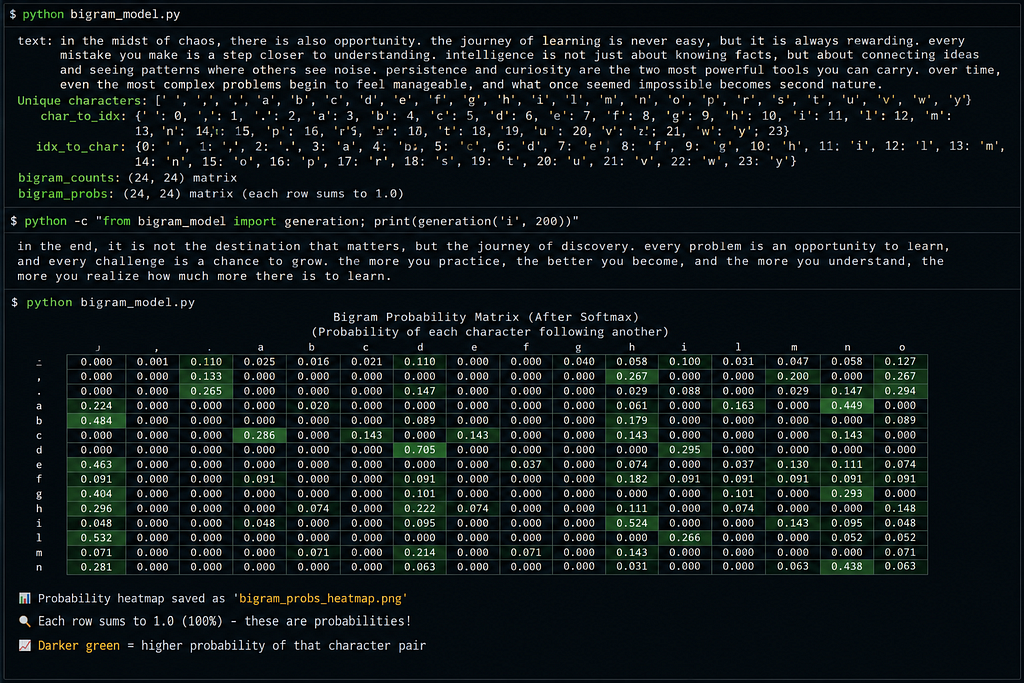Select matrix cell 0.182 in row f
This screenshot has height=683, width=1024.
coord(632,479)
